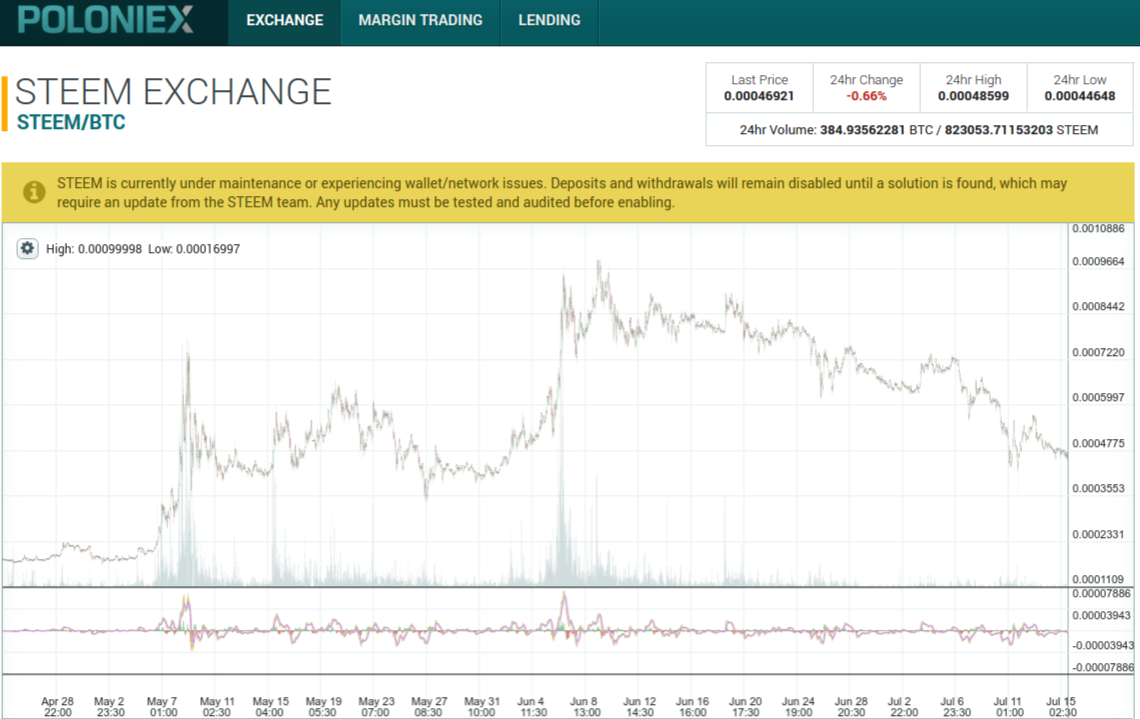Screen dimensions: 1140x719
Task: Click the 0.0009664 price axis label
Action: coord(1098,261)
